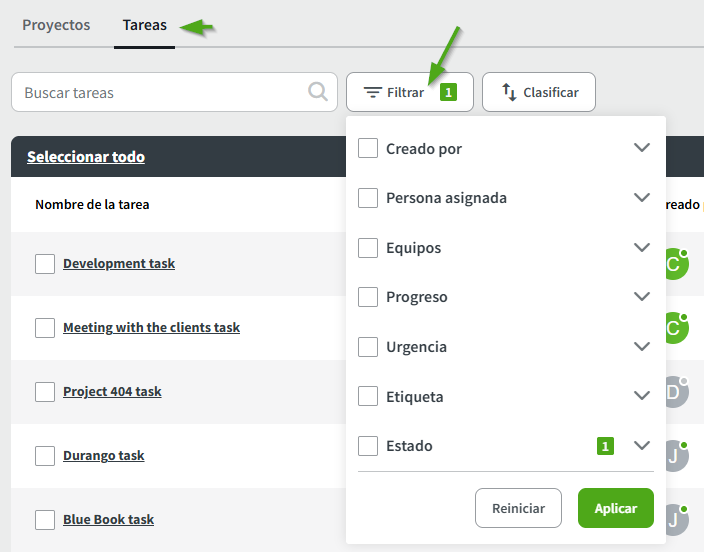This screenshot has height=552, width=704.
Task: Check the Creado por filter checkbox
Action: click(x=368, y=149)
